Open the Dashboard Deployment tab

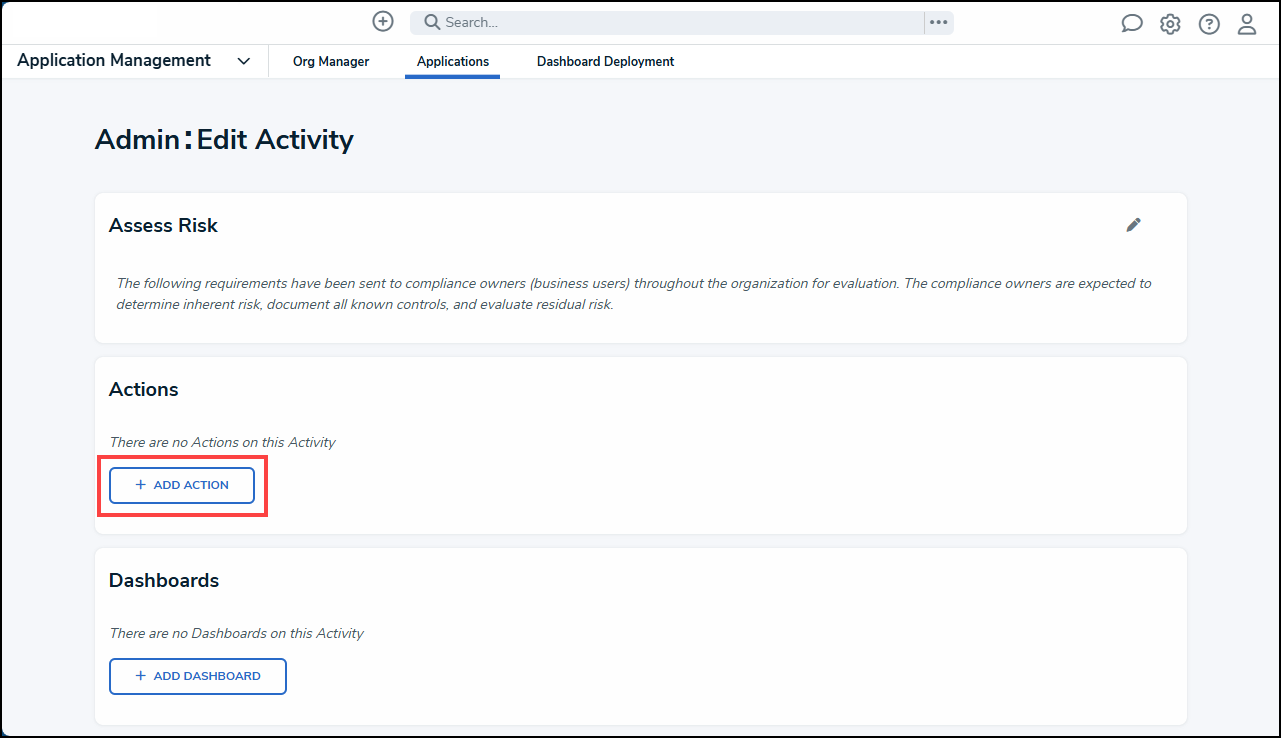pos(605,62)
